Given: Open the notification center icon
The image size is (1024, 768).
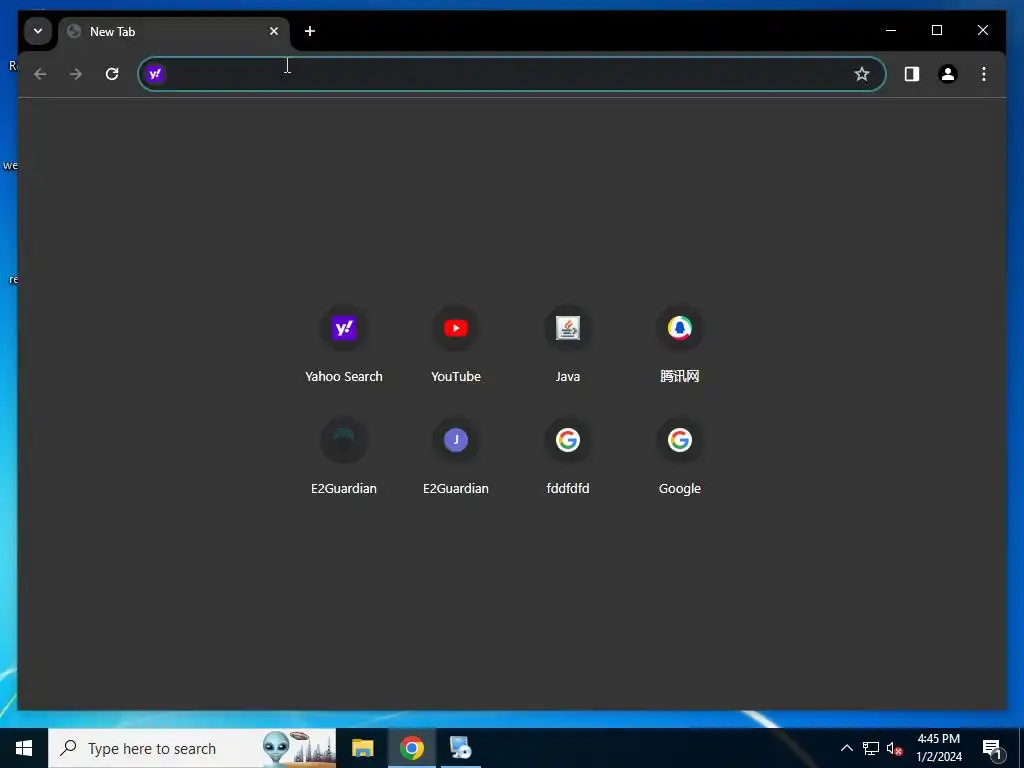Looking at the screenshot, I should (x=992, y=748).
